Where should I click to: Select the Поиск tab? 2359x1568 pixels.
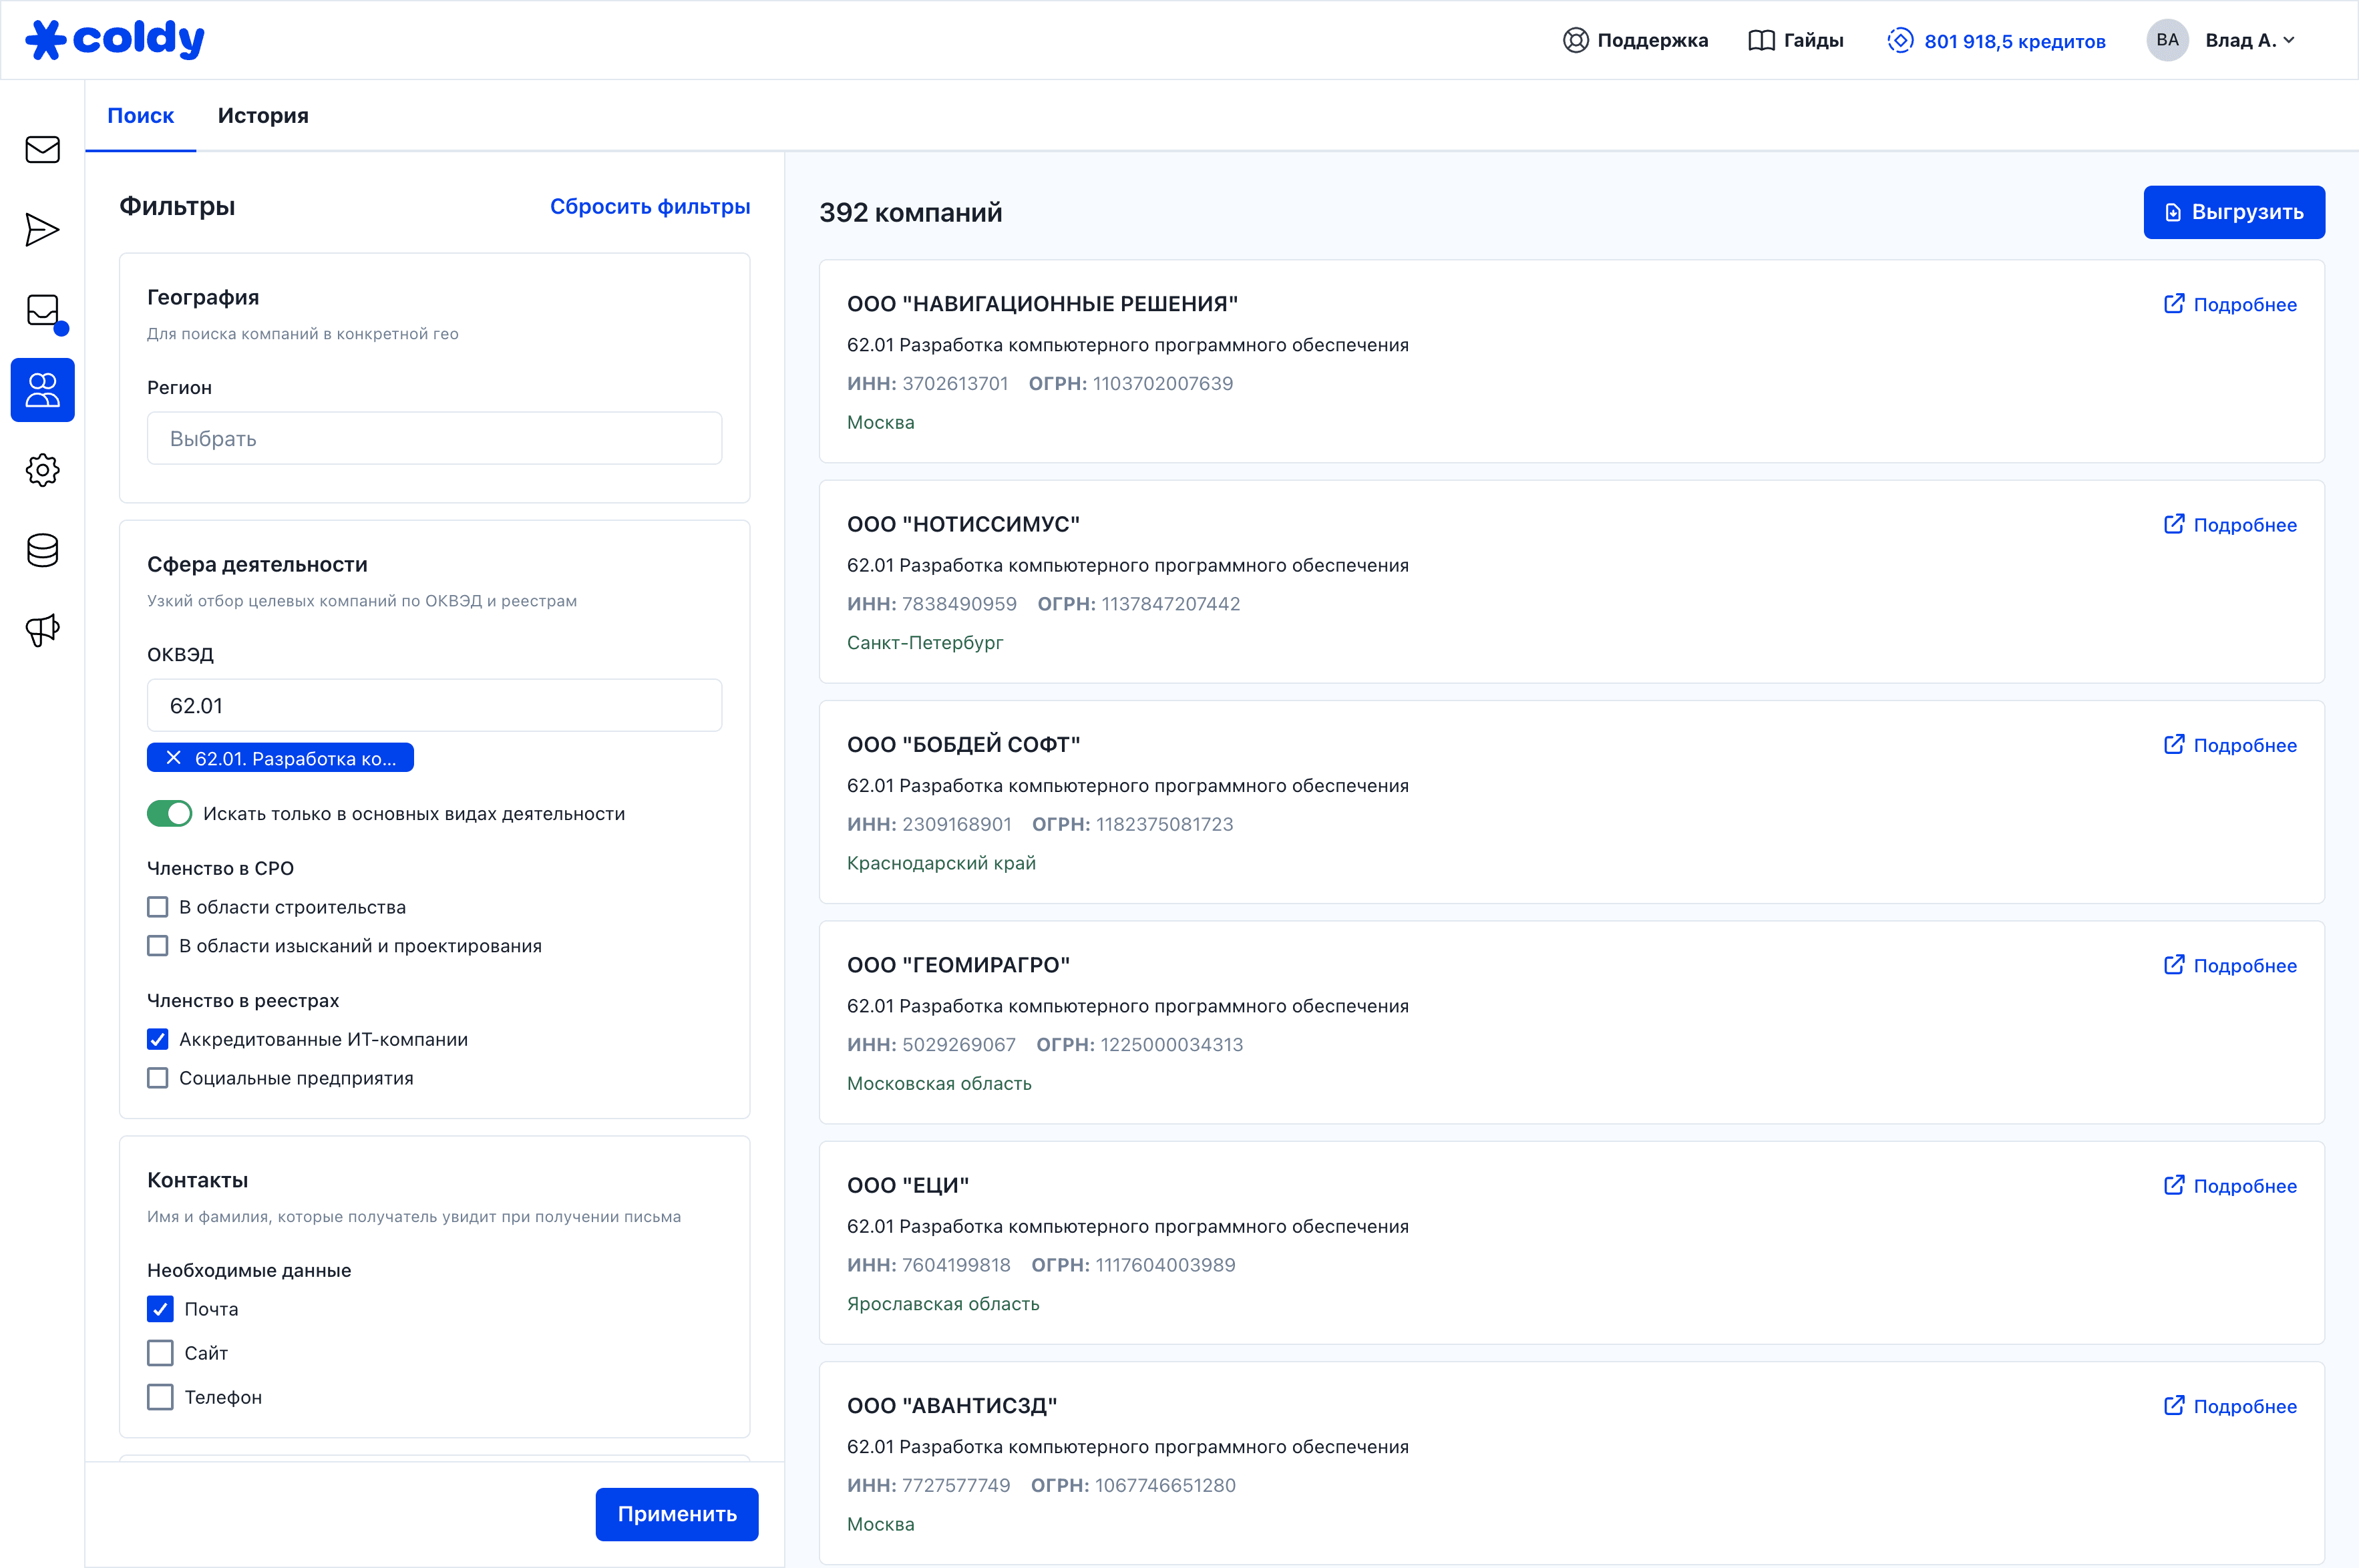140,116
